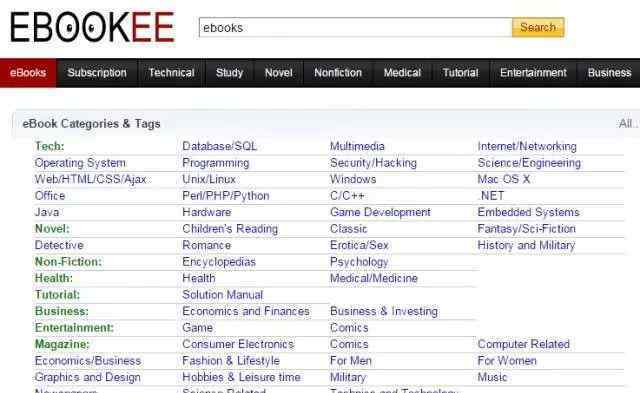Open the Subscription navigation tab
This screenshot has height=393, width=640.
tap(97, 73)
